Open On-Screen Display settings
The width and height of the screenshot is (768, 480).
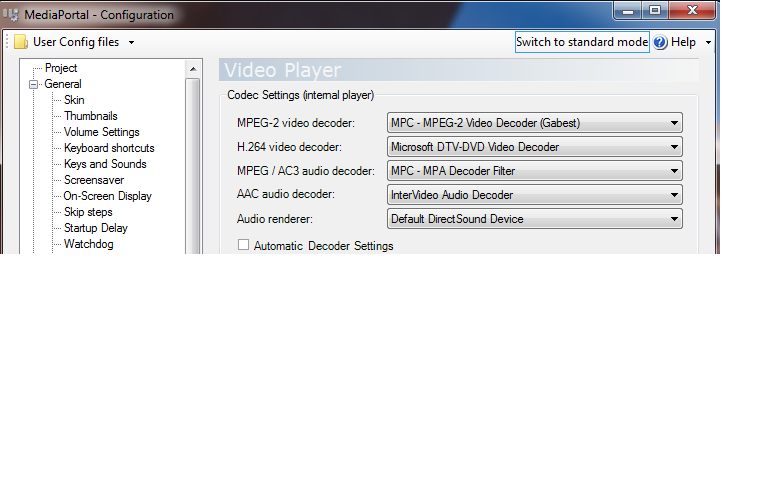107,196
